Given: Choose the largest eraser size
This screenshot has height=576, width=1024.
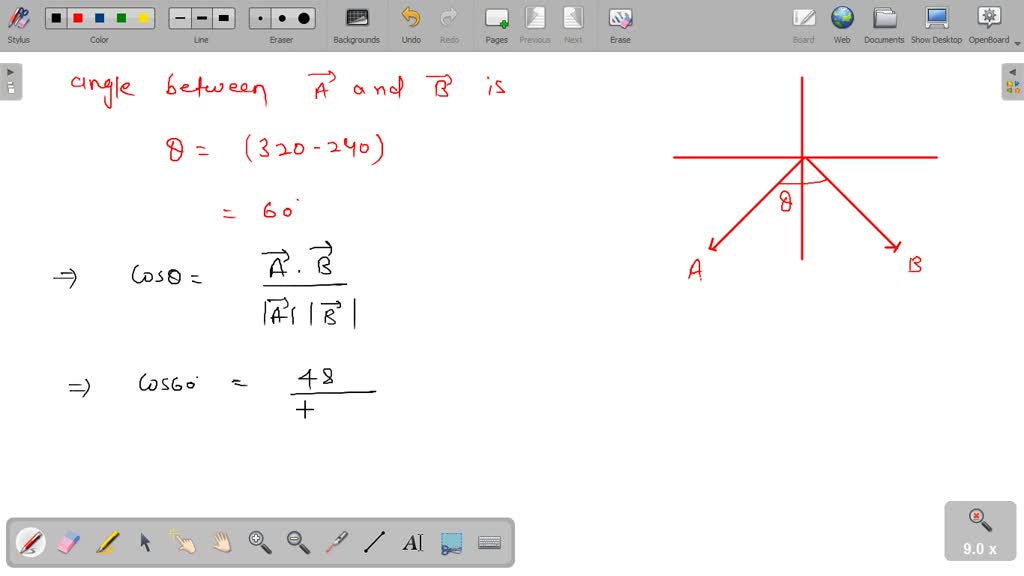Looking at the screenshot, I should (303, 17).
